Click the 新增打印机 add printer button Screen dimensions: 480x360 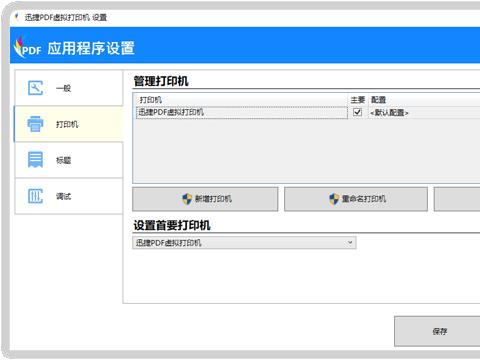coord(205,199)
